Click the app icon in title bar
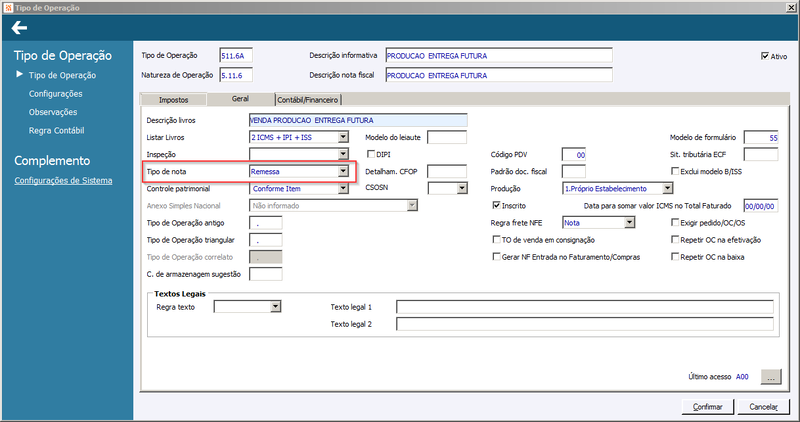This screenshot has width=800, height=422. 8,8
